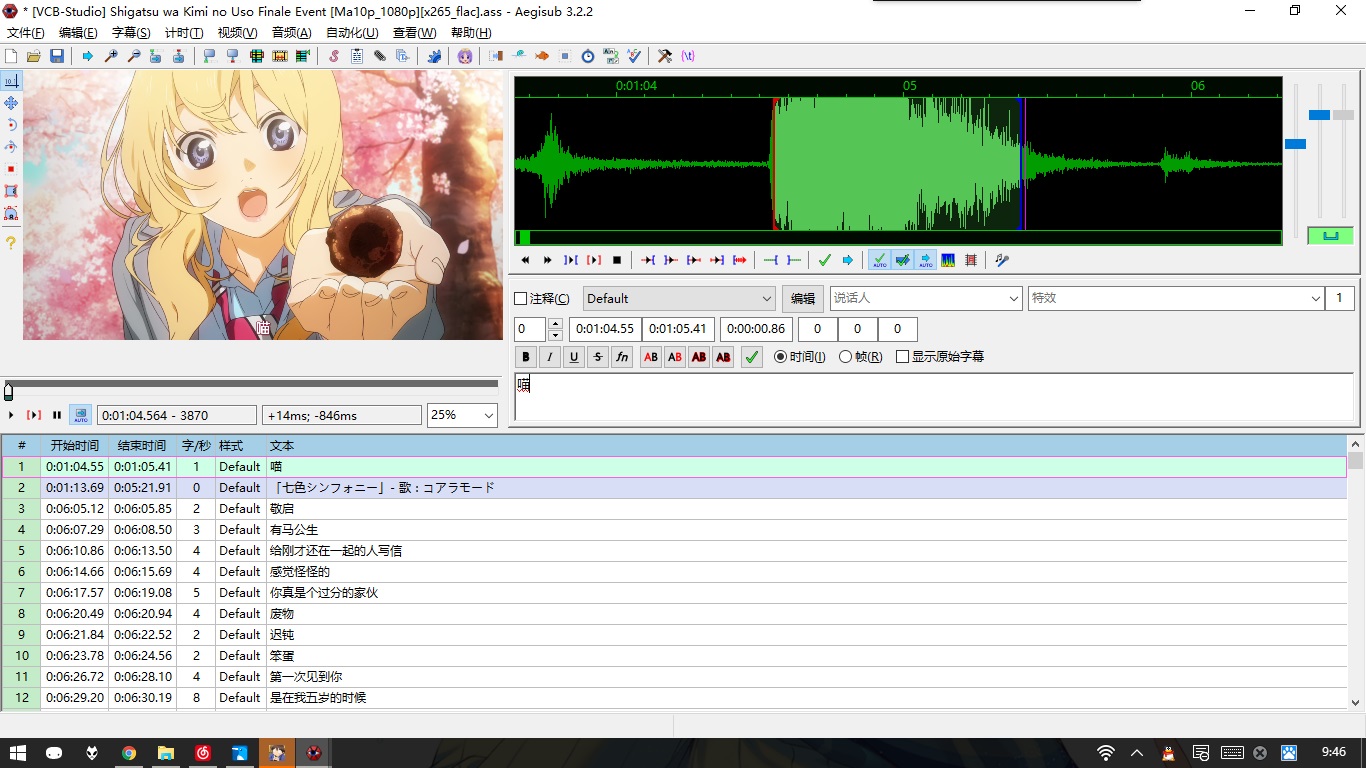Apply underline with the U button

pyautogui.click(x=574, y=357)
